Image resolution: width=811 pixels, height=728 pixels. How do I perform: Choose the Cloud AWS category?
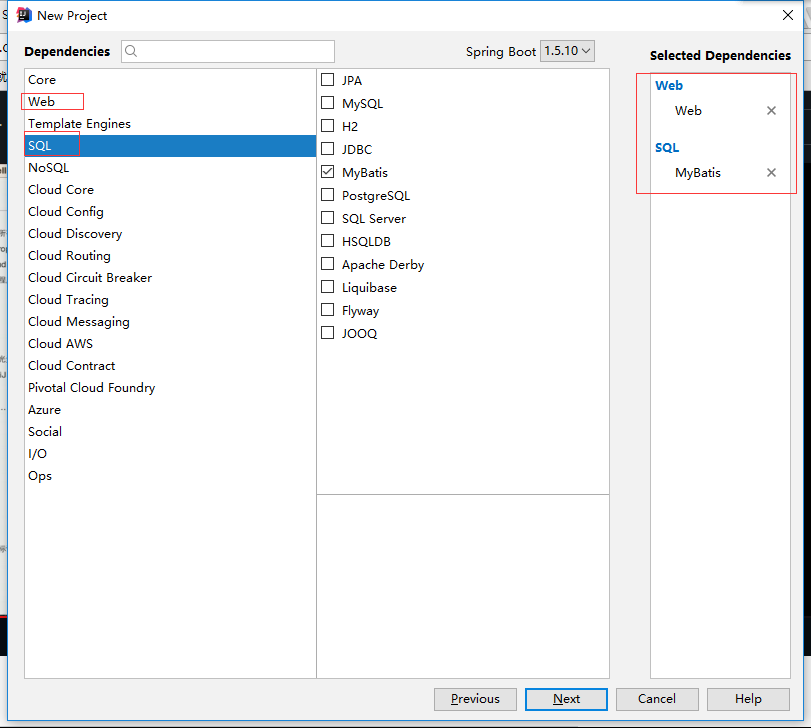[170, 344]
